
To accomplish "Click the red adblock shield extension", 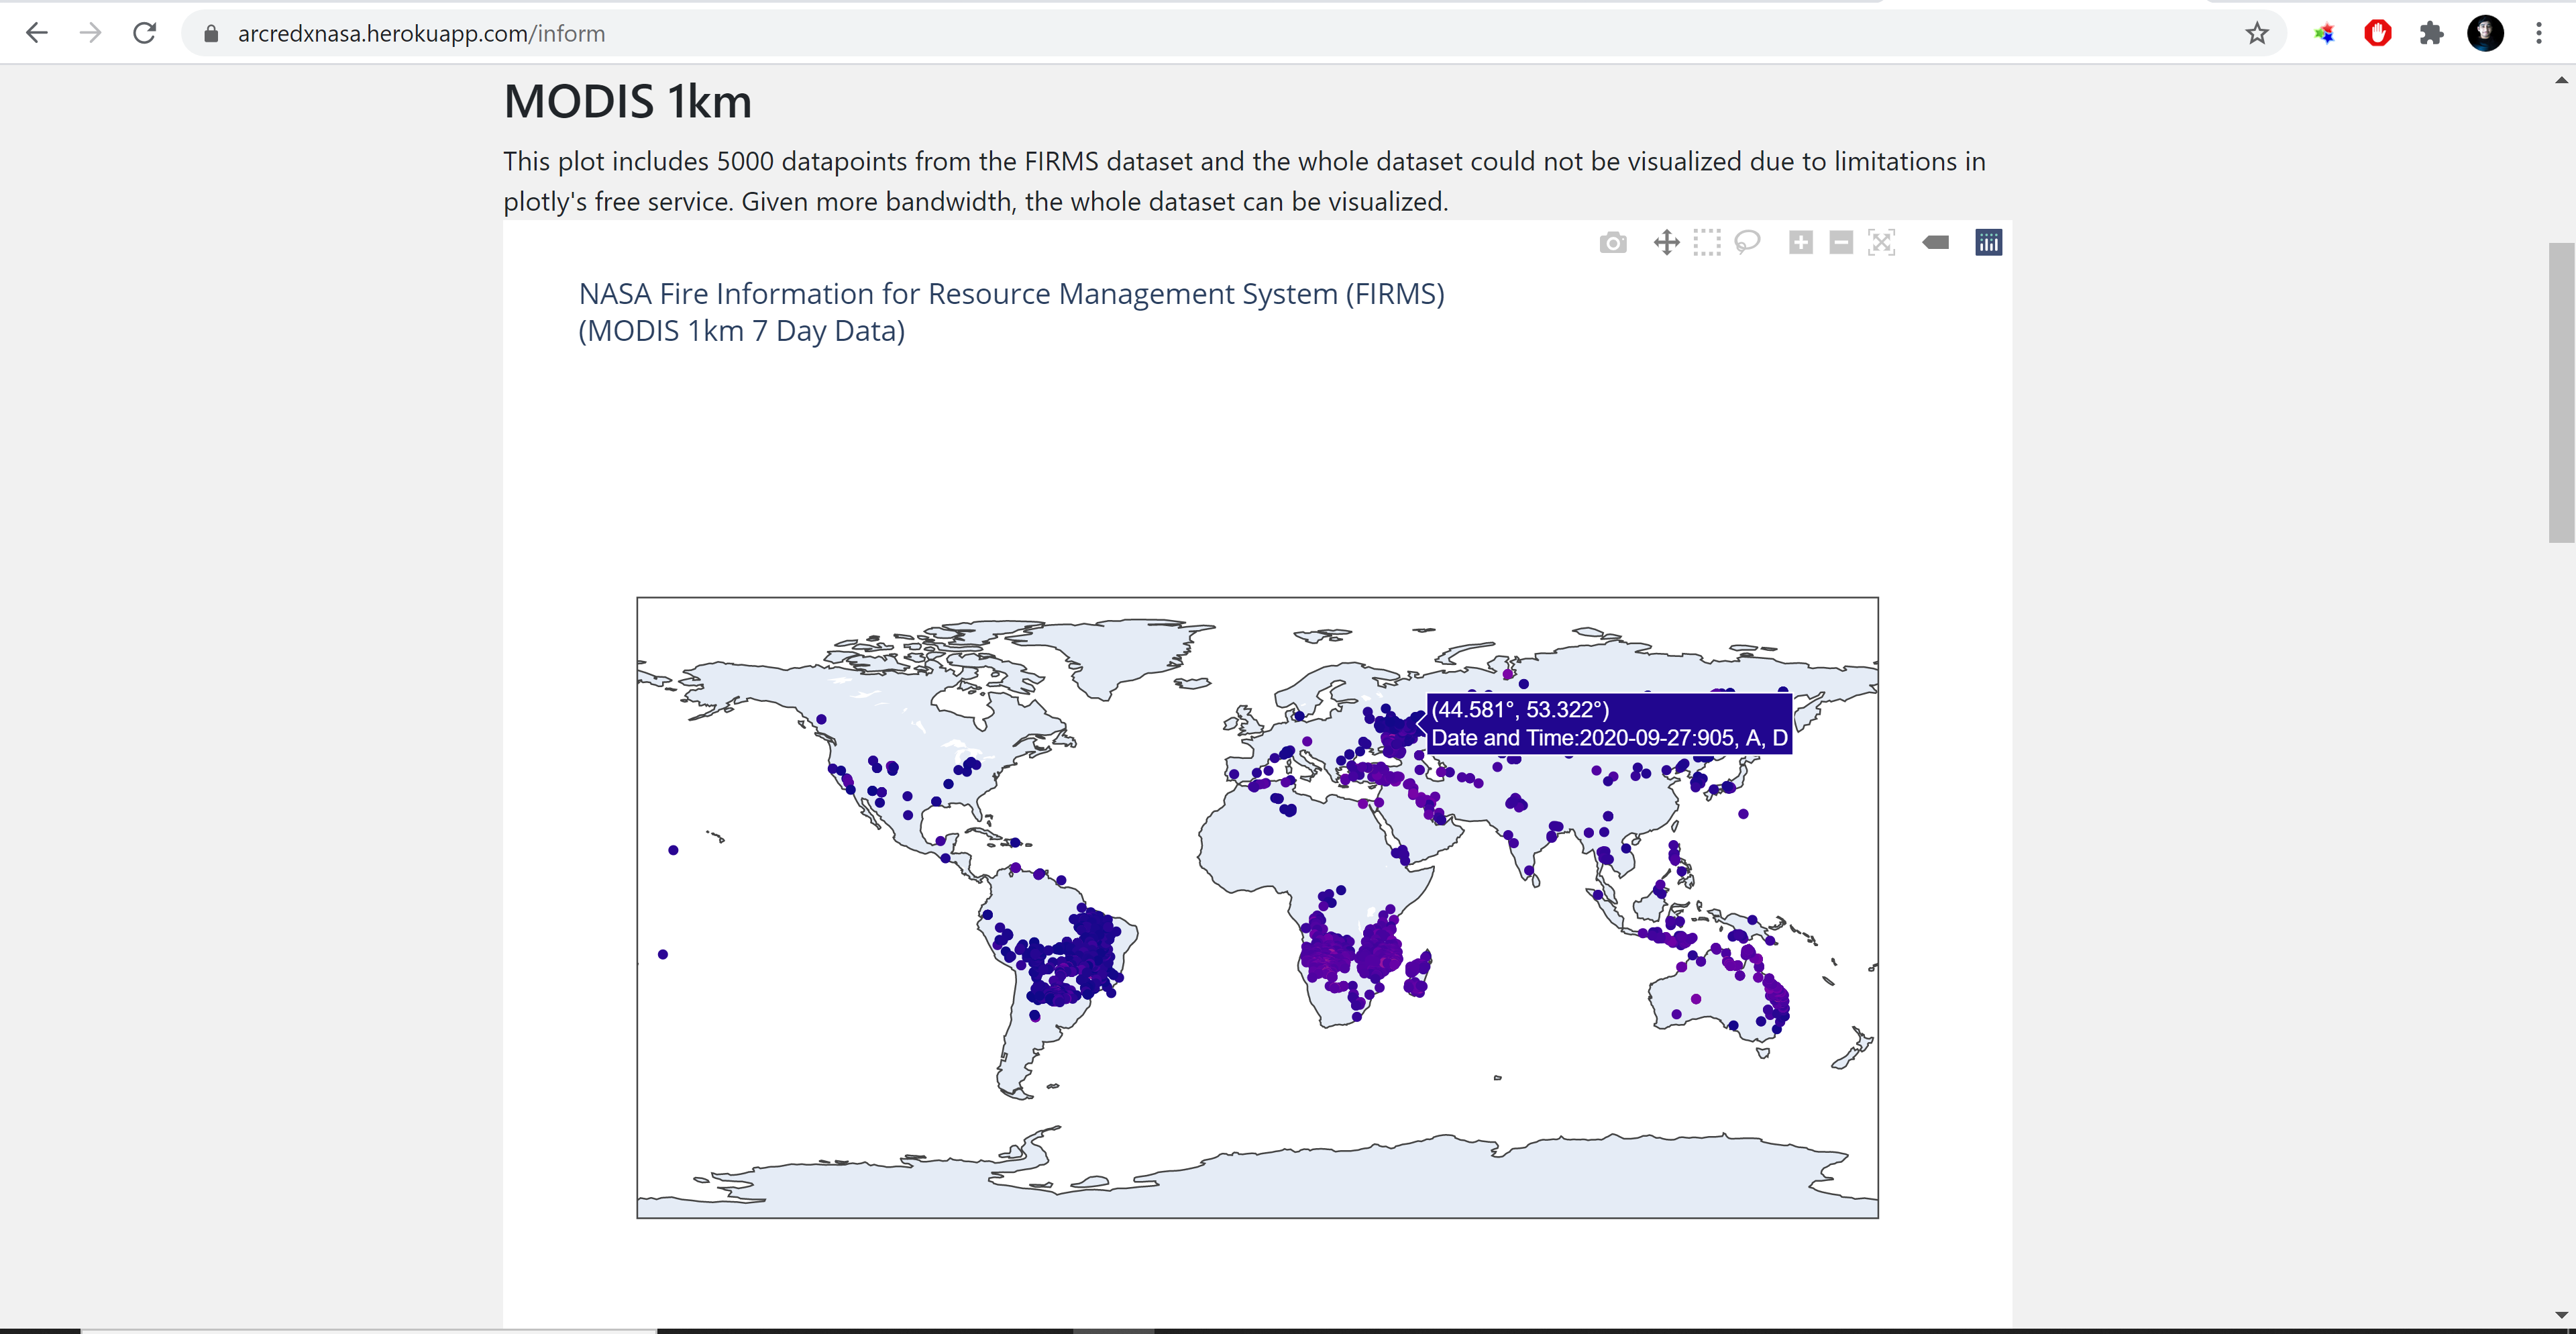I will (2377, 34).
